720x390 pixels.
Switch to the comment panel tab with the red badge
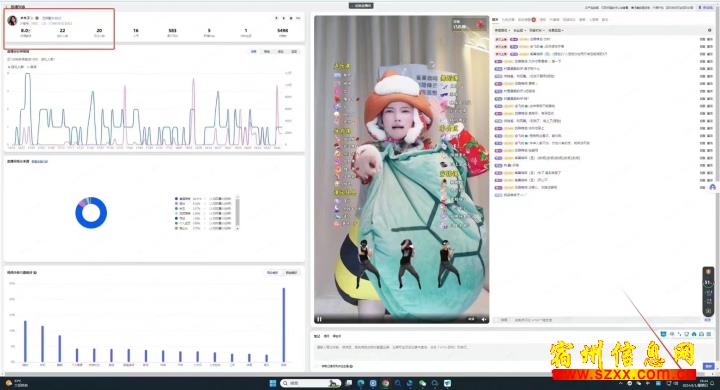[x=526, y=20]
